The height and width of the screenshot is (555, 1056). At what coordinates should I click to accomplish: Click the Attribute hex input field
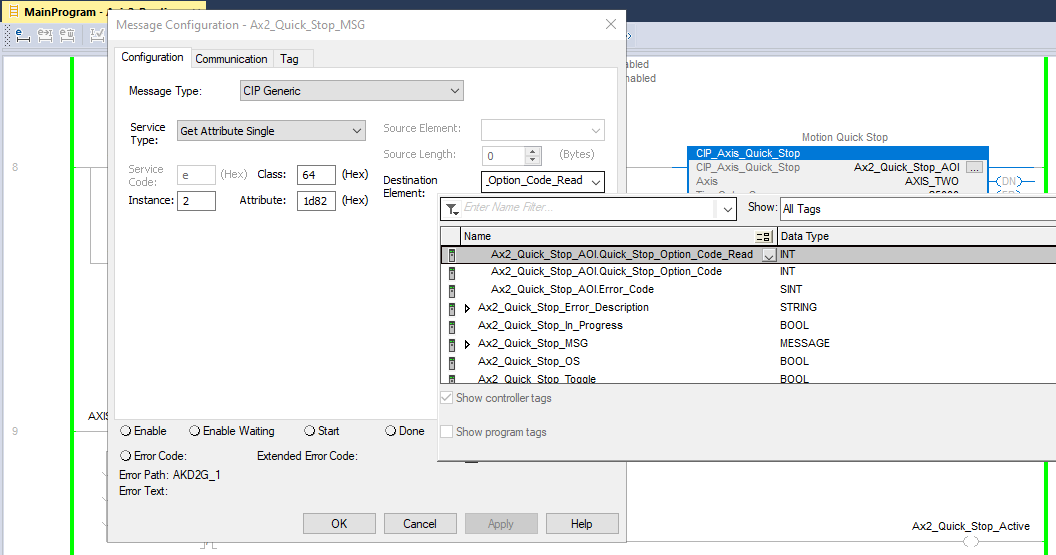tap(316, 201)
